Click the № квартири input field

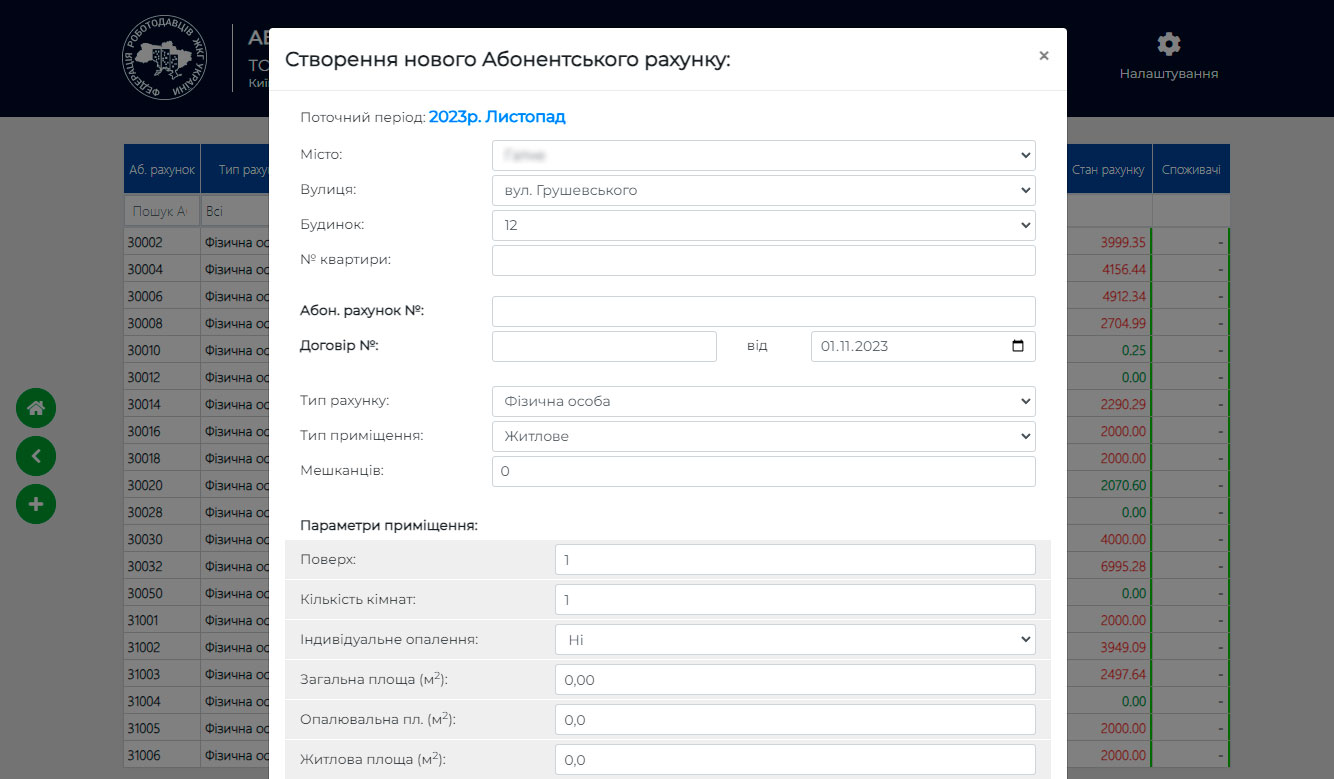763,260
